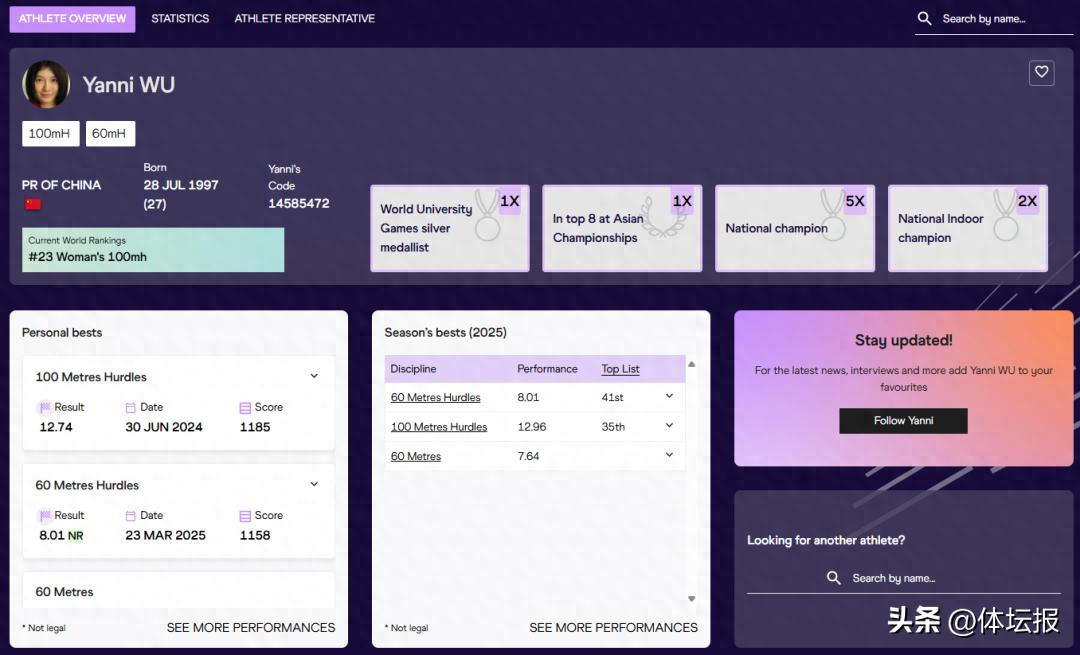This screenshot has height=655, width=1080.
Task: Select the 100mH discipline tag
Action: coord(50,134)
